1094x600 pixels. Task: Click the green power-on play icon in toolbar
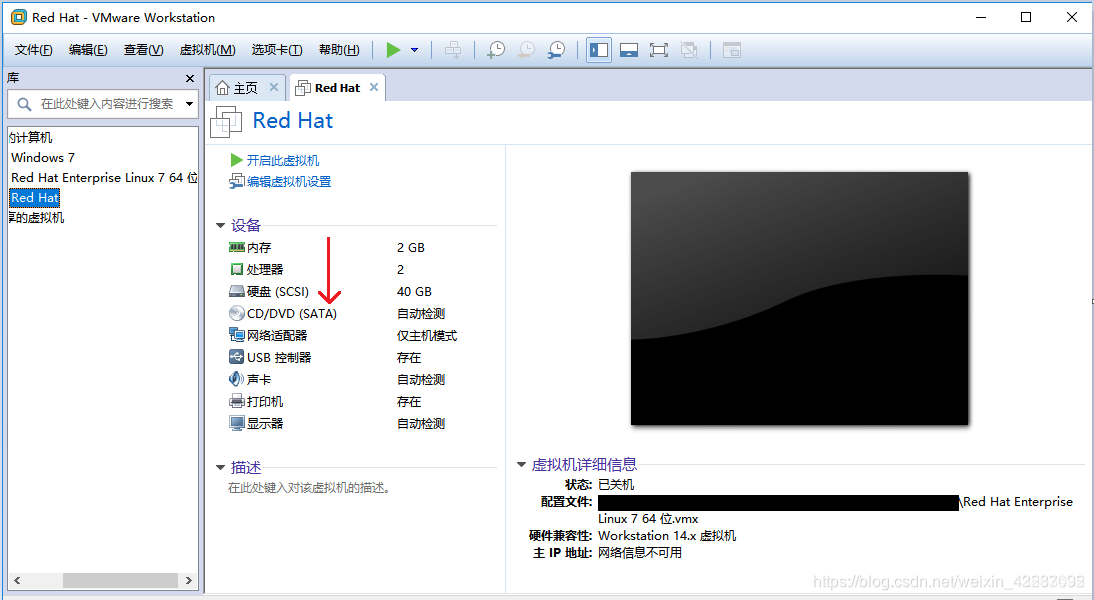tap(394, 50)
